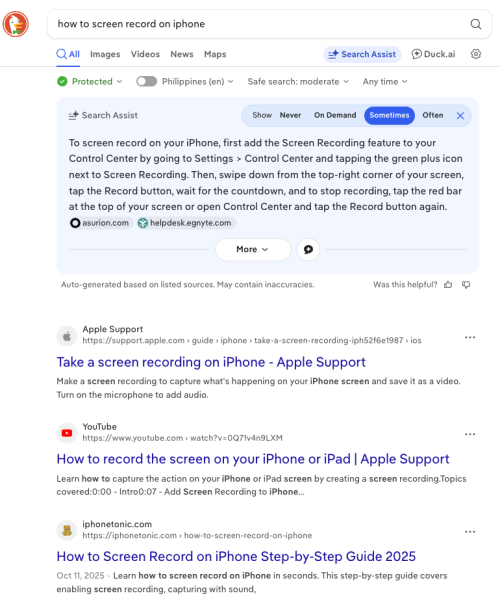Open the settings gear icon
This screenshot has width=500, height=600.
coord(476,54)
